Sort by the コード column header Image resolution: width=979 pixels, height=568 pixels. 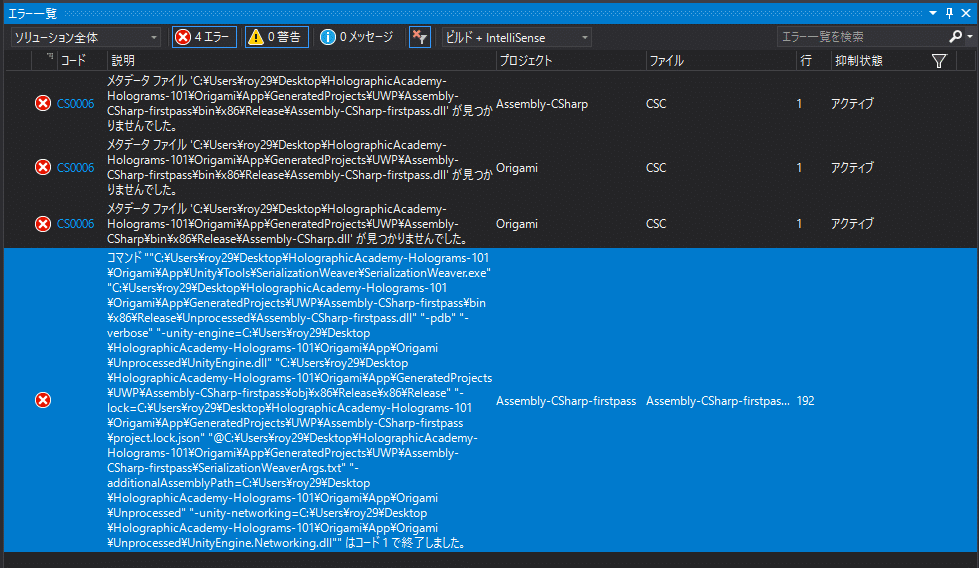click(73, 61)
